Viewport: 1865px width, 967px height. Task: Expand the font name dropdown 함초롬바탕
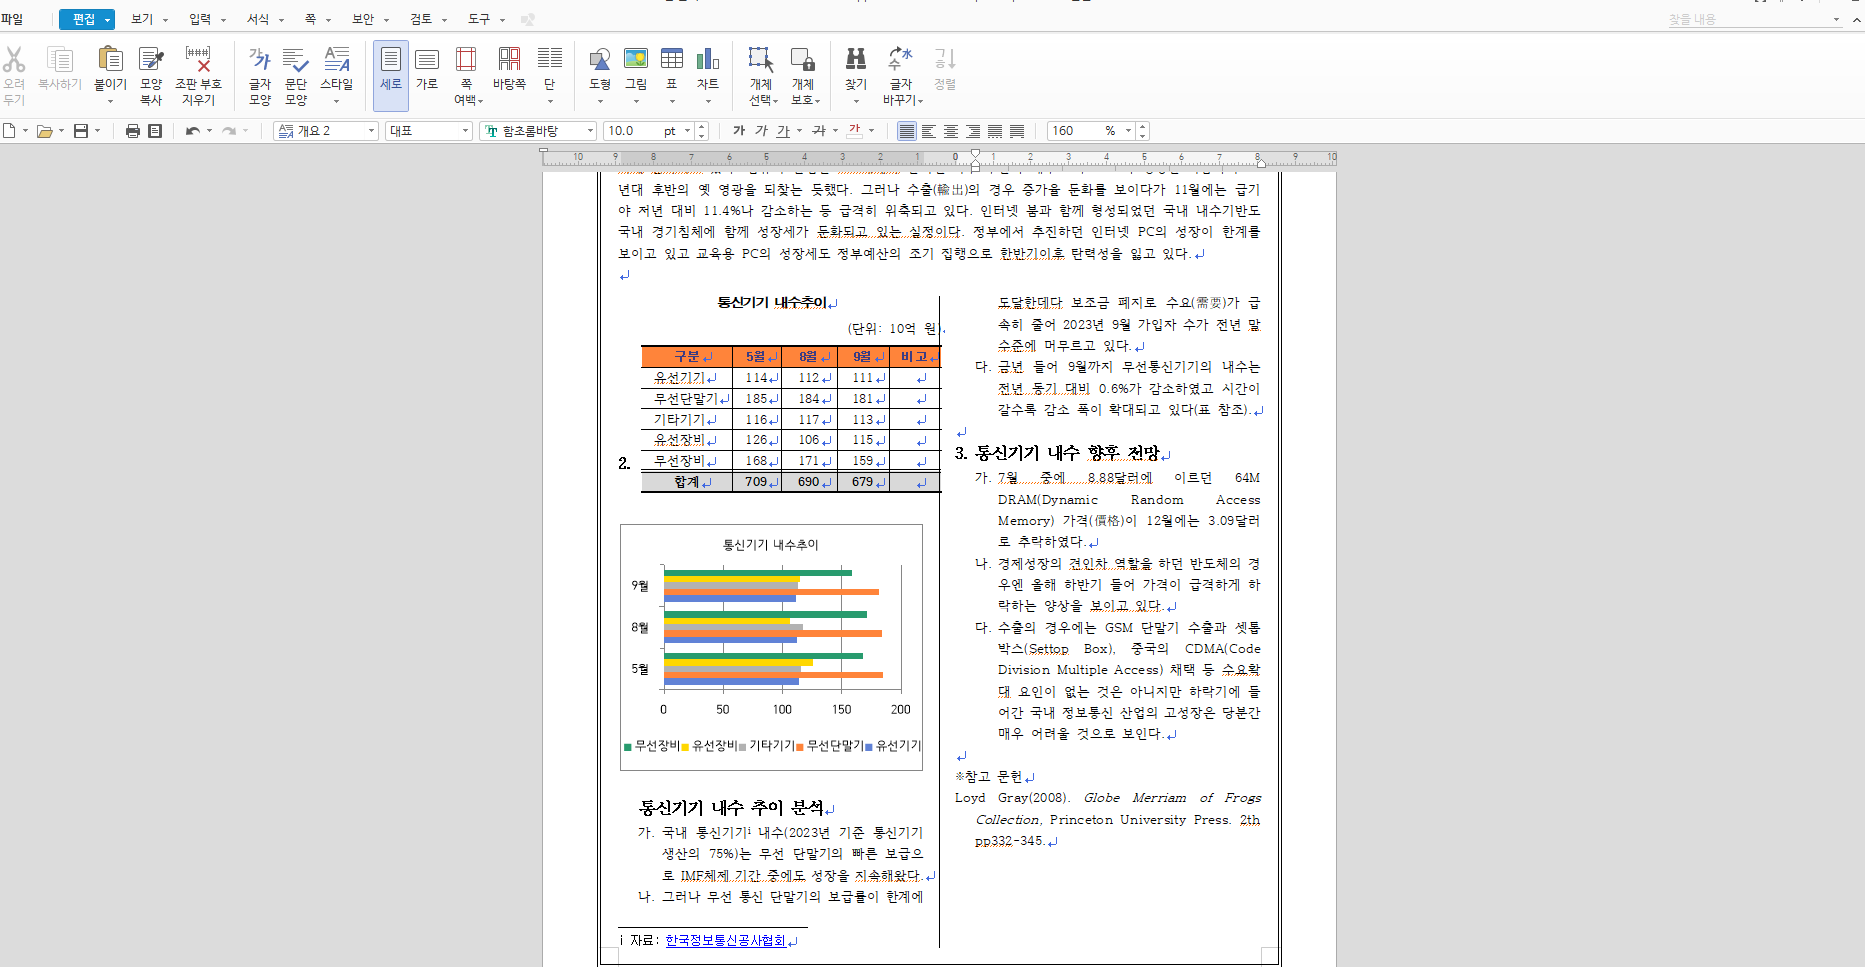pos(590,131)
